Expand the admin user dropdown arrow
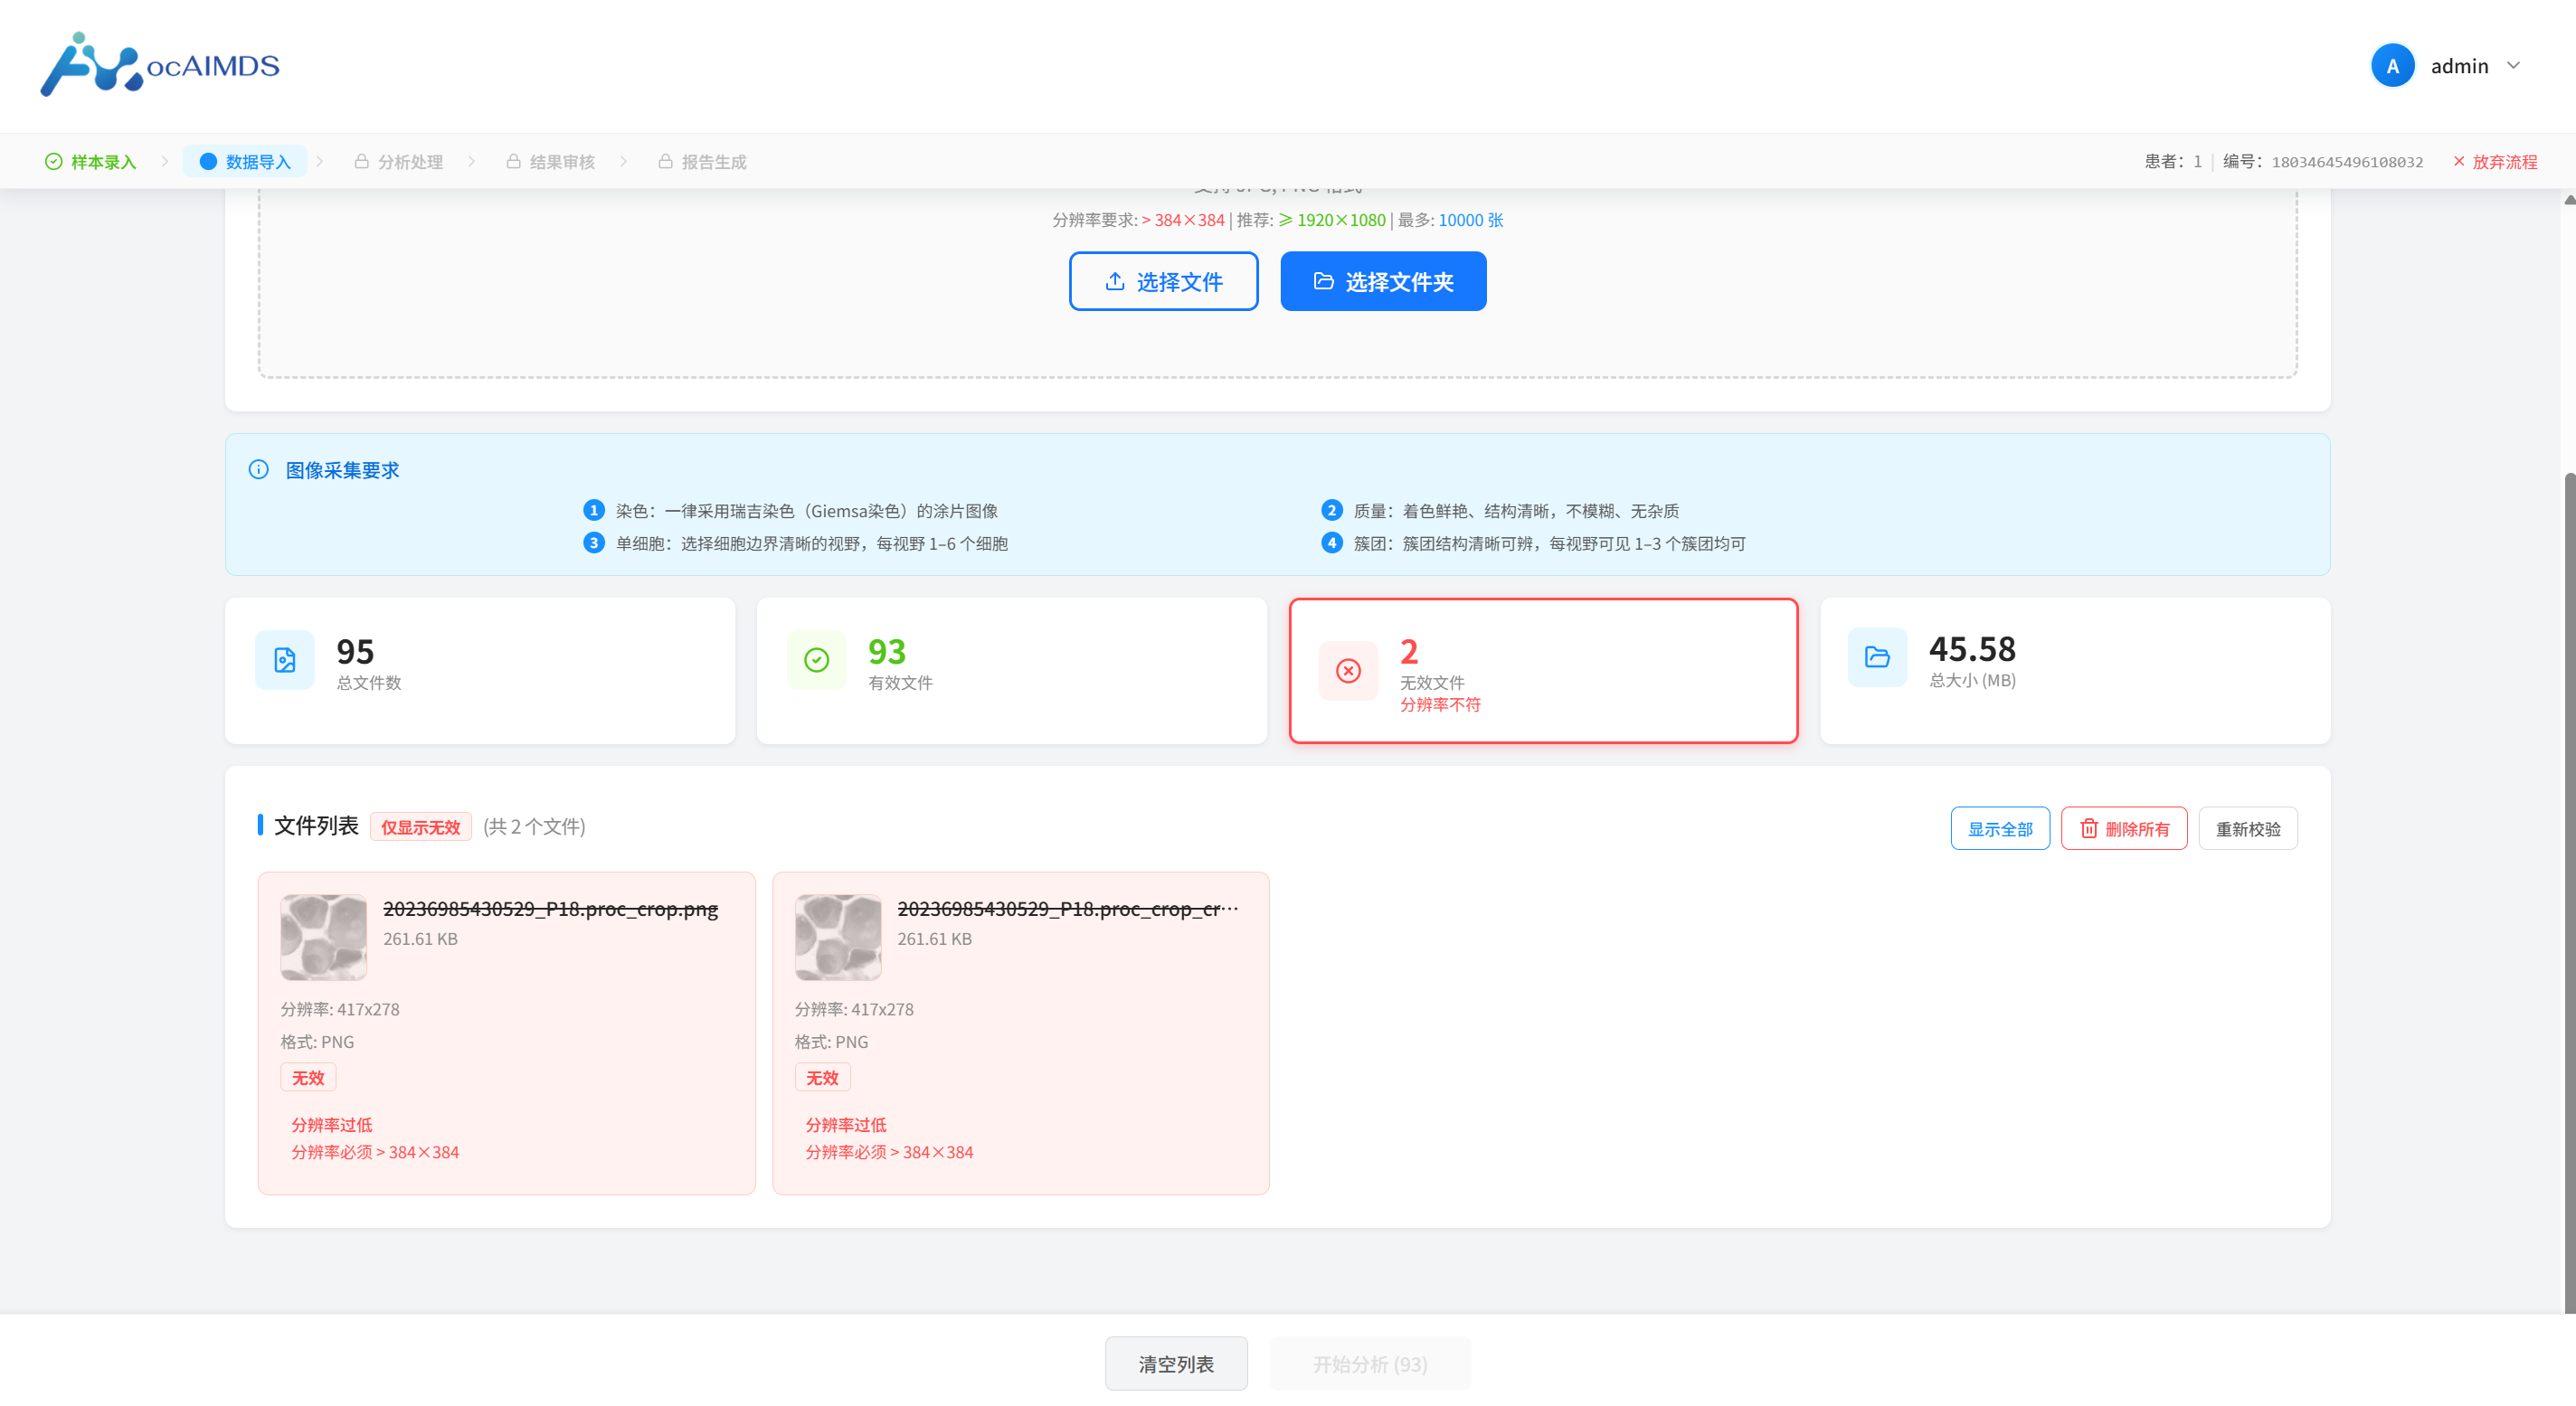Image resolution: width=2576 pixels, height=1406 pixels. coord(2513,66)
